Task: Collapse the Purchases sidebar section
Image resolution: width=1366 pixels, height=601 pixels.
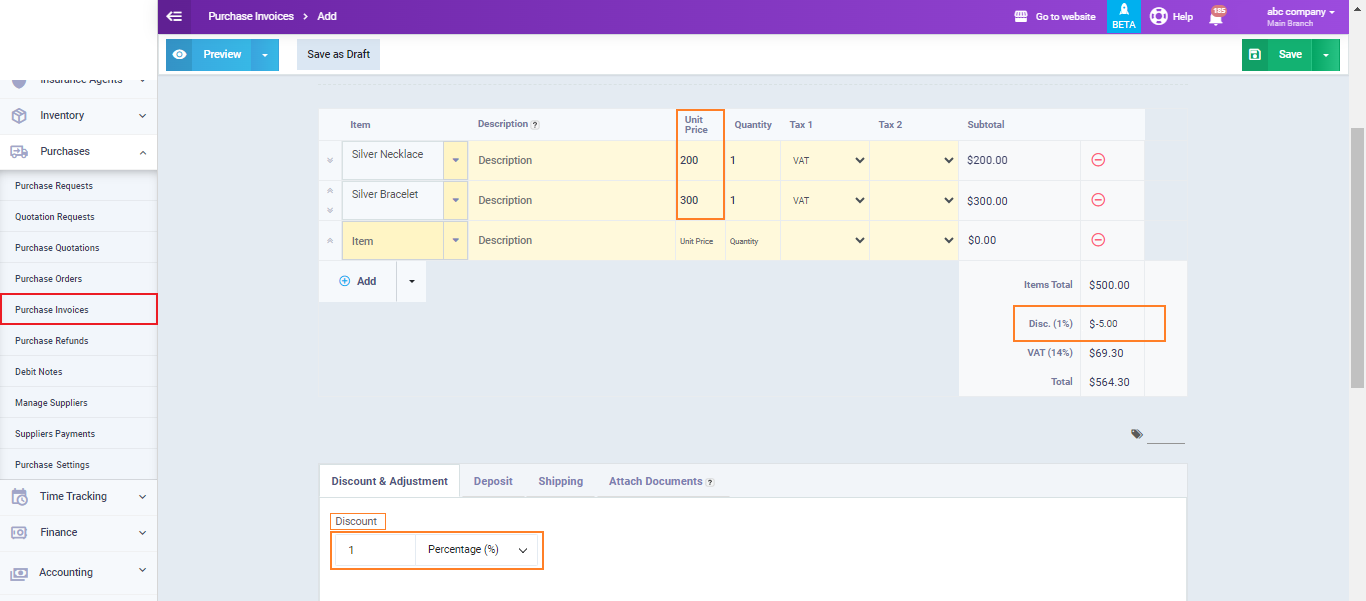Action: tap(78, 152)
